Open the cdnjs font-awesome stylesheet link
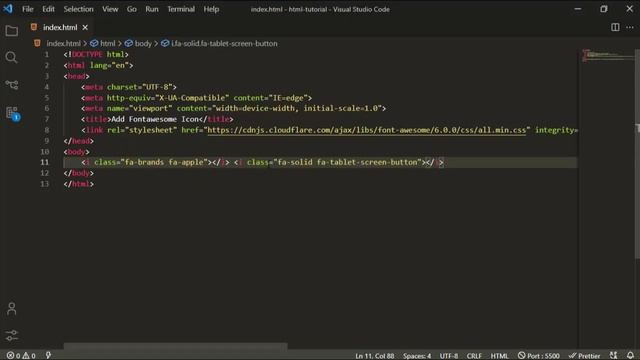Screen dimensions: 640x360 (x=367, y=130)
